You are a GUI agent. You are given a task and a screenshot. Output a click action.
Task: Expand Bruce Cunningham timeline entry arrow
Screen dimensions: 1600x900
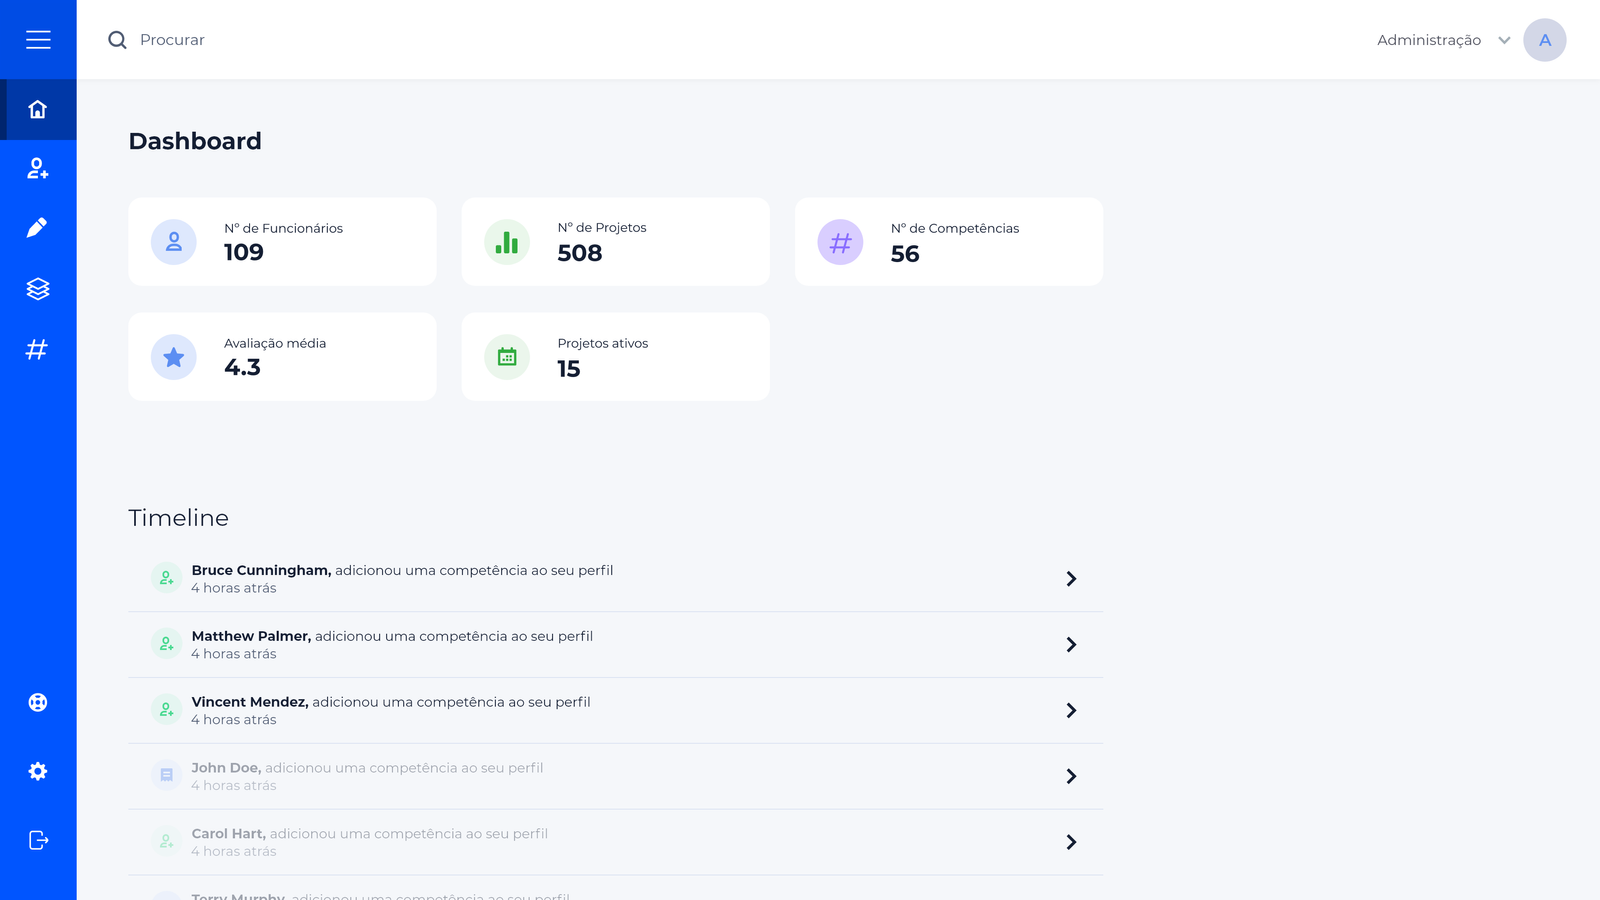(x=1071, y=579)
